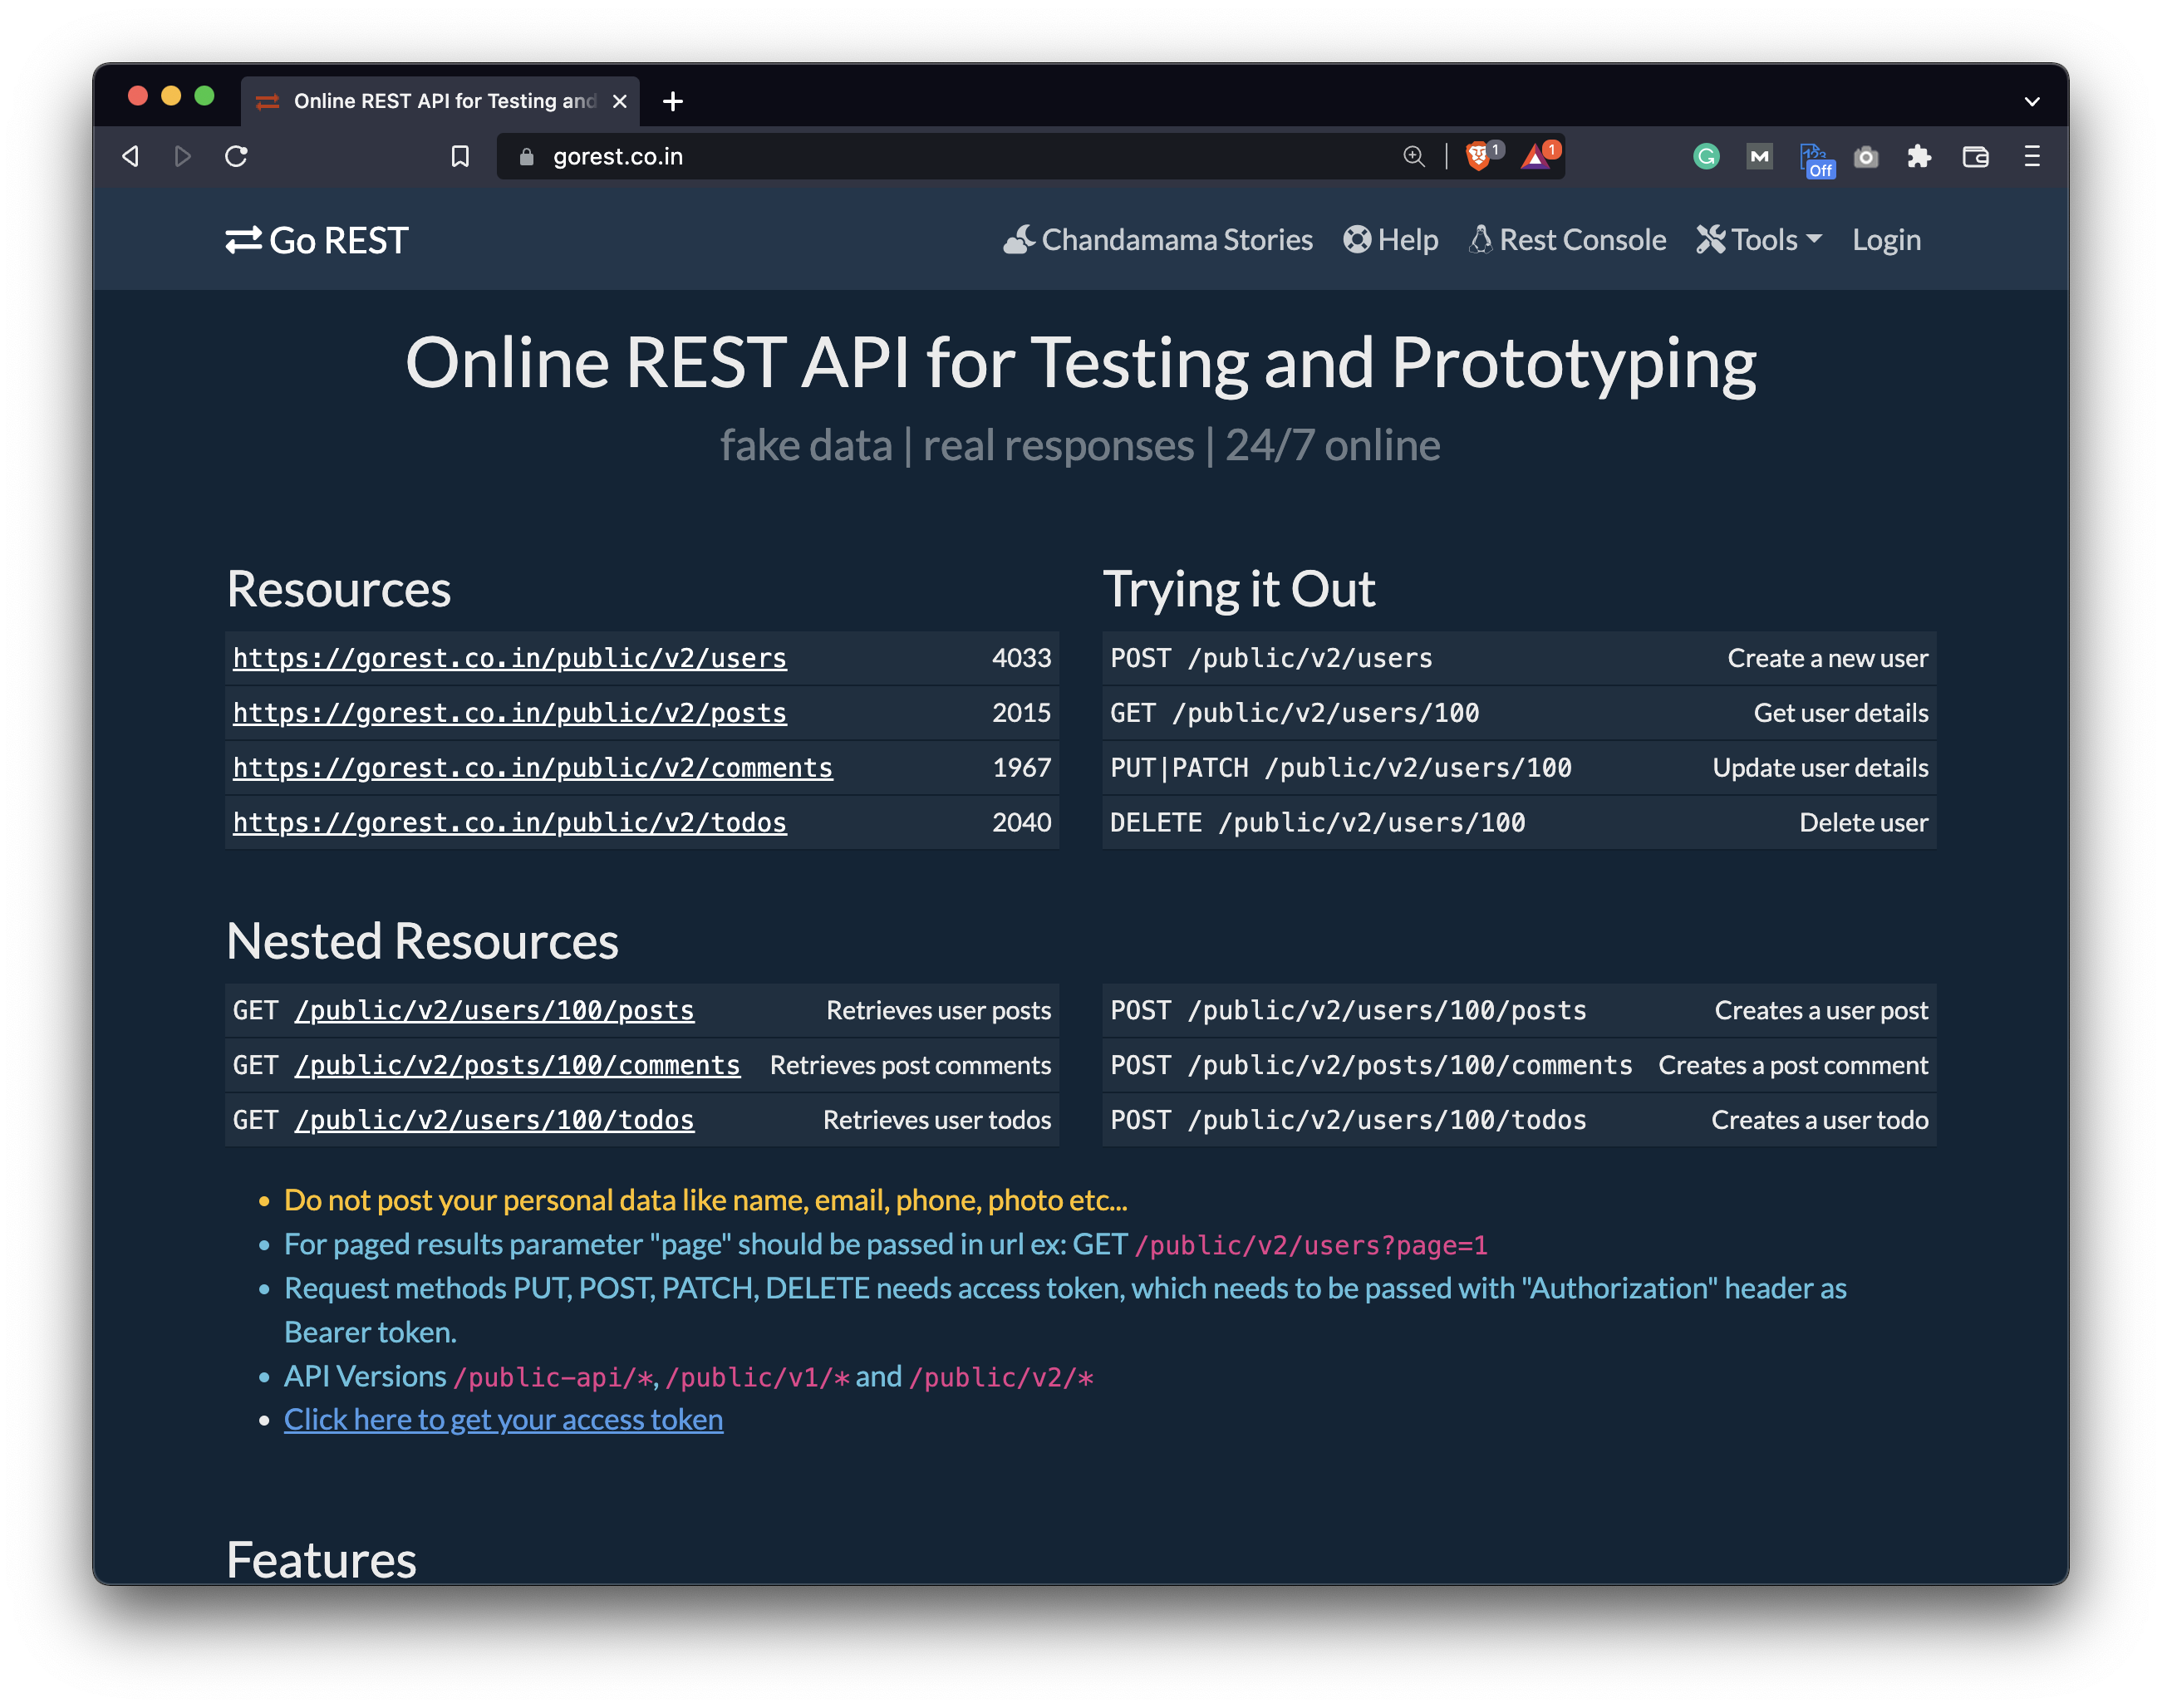Open the users resource link
The image size is (2162, 1708).
click(509, 658)
